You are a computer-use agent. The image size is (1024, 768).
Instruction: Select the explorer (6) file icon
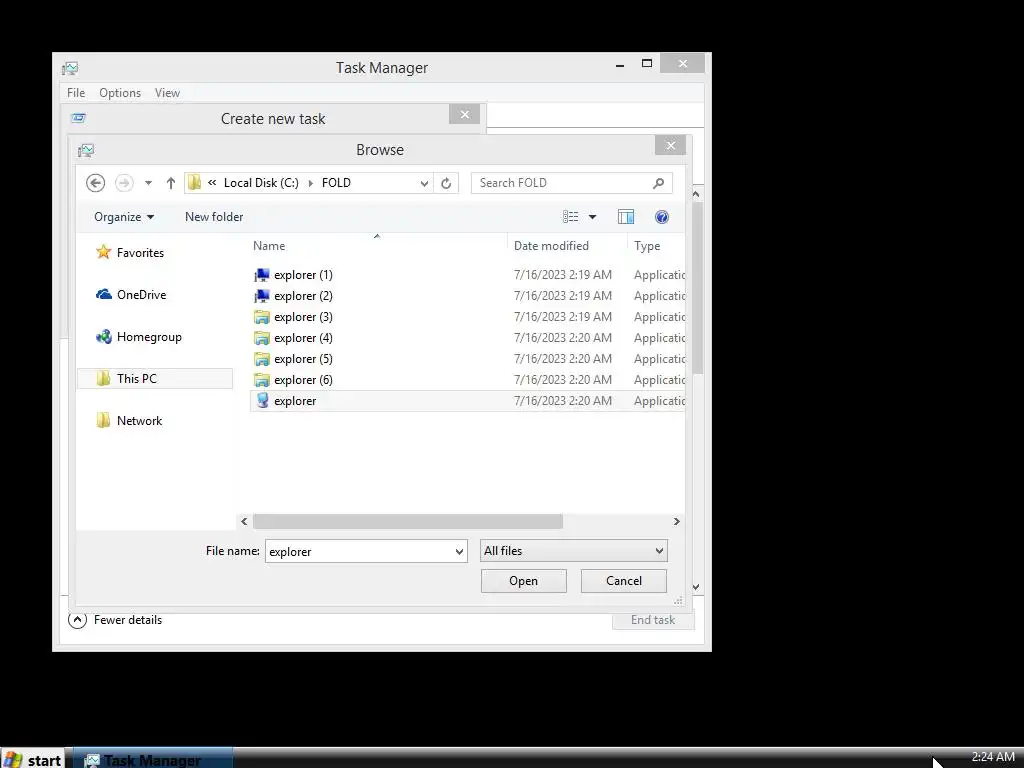pyautogui.click(x=262, y=379)
